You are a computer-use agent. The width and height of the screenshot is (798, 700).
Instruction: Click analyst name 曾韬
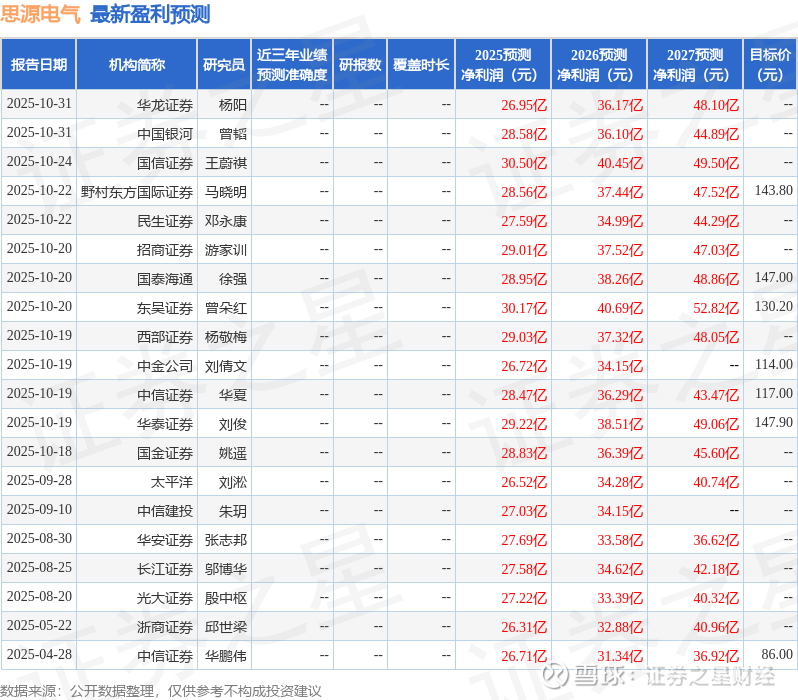[233, 134]
